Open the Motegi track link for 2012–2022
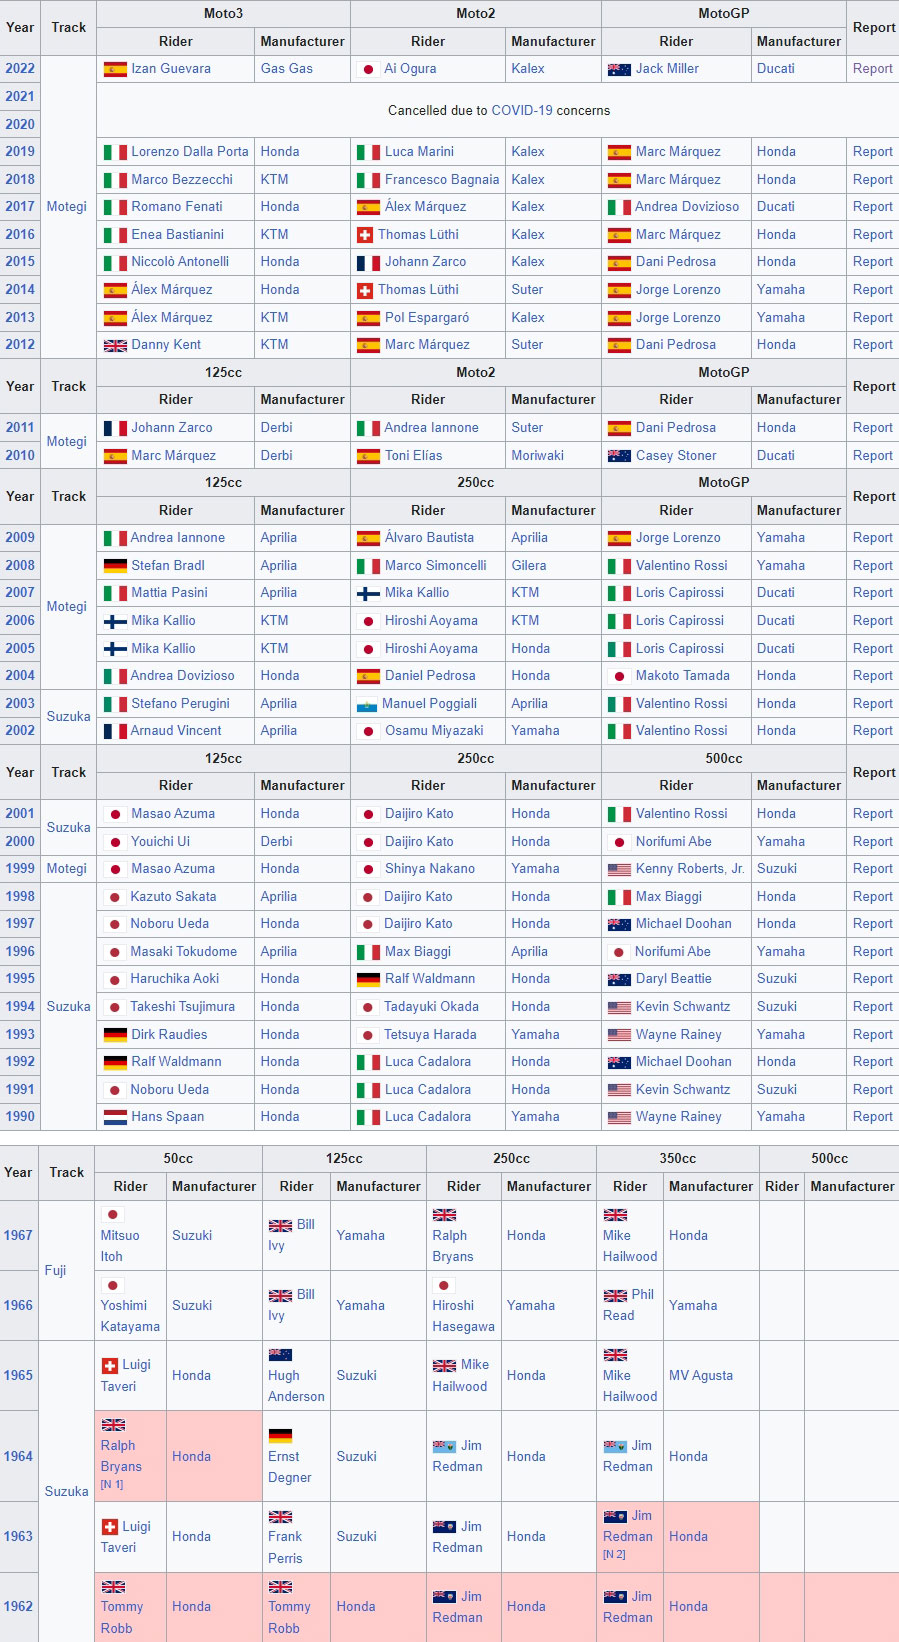 pyautogui.click(x=67, y=207)
